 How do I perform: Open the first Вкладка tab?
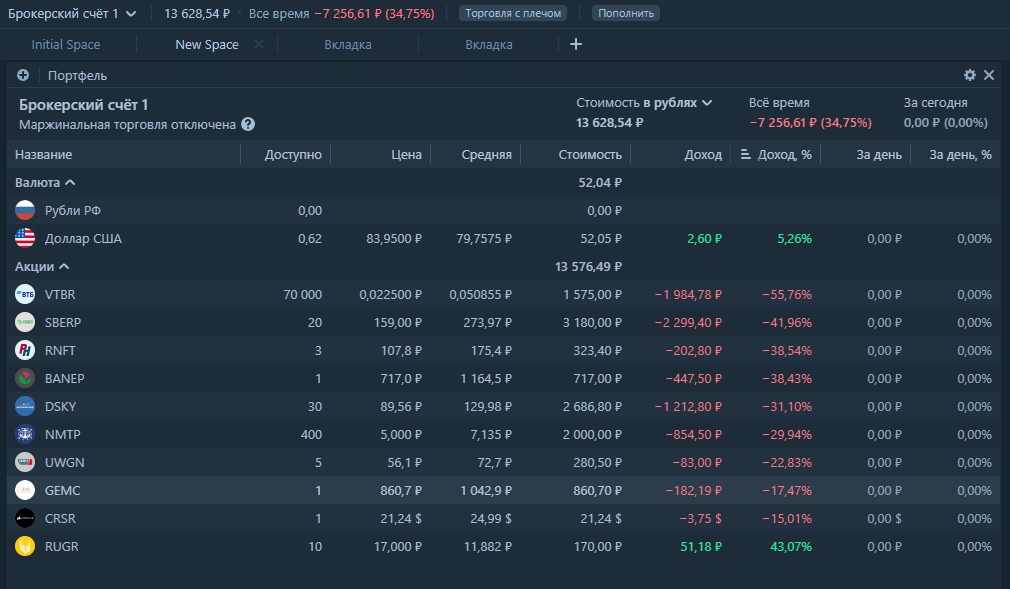pyautogui.click(x=348, y=44)
